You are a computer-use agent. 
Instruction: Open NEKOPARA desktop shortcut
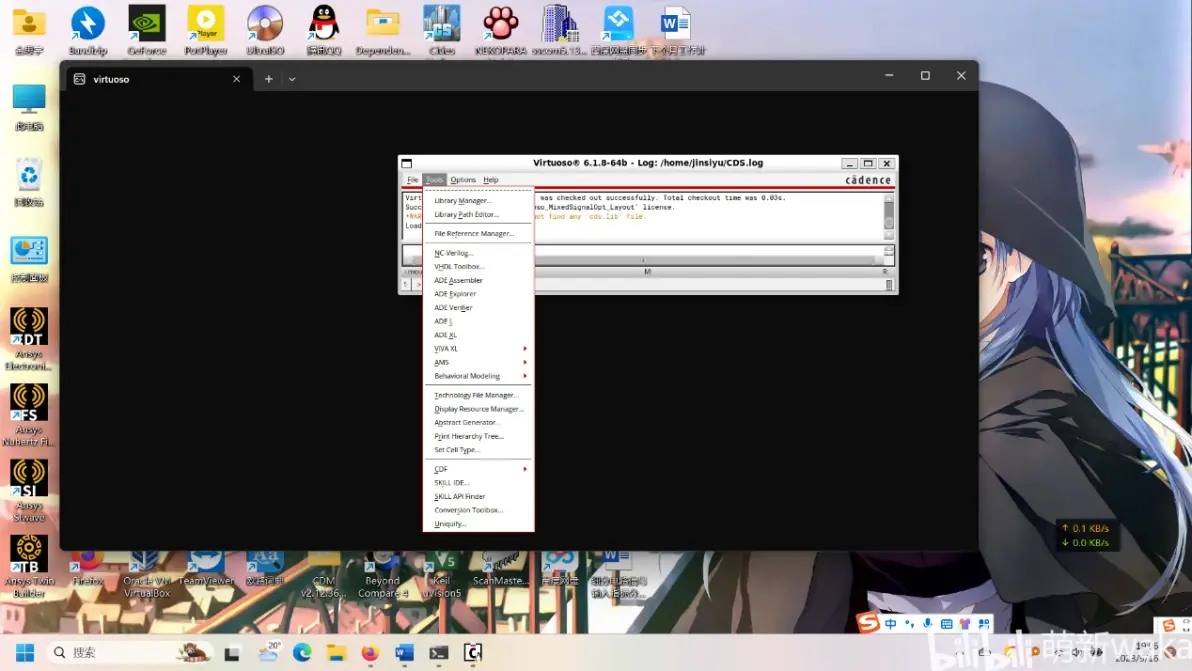click(x=500, y=30)
